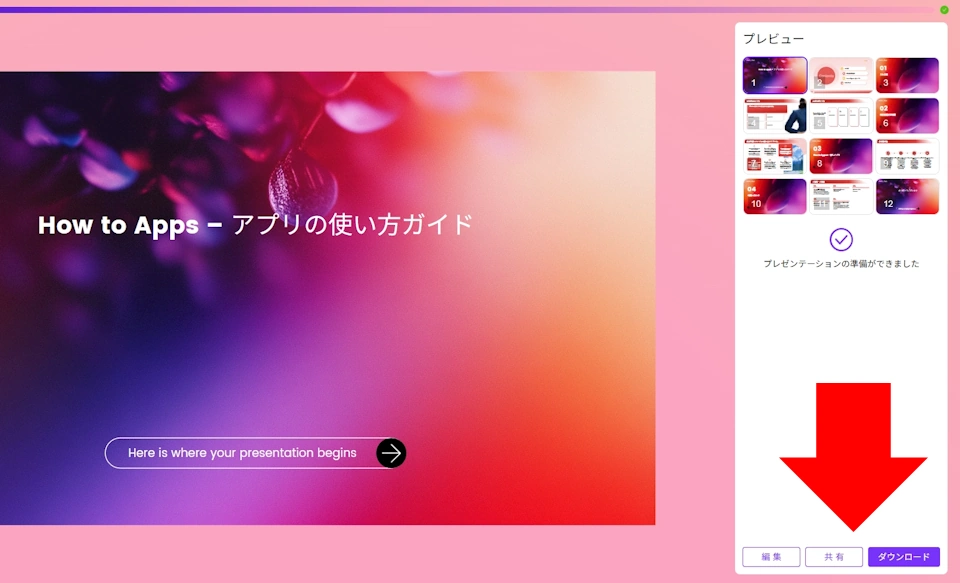Viewport: 960px width, 583px height.
Task: Select slide 12 thumbnail in preview
Action: pos(907,197)
